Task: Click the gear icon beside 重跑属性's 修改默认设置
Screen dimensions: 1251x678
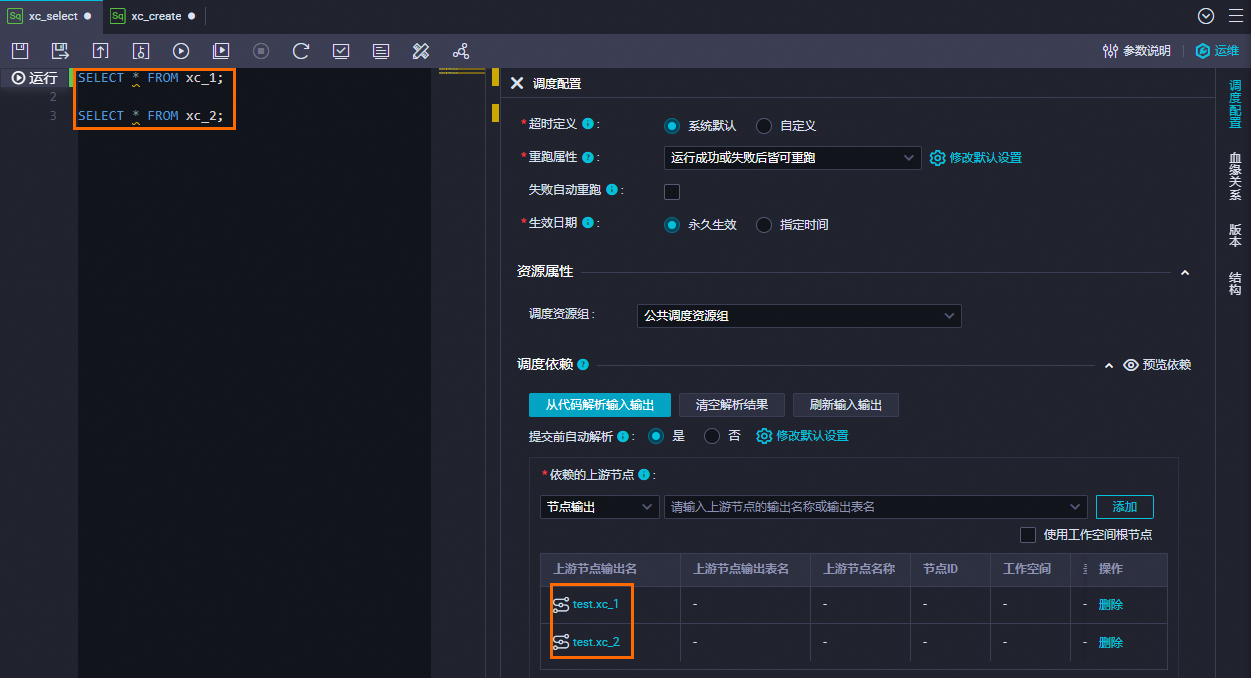Action: pyautogui.click(x=937, y=158)
